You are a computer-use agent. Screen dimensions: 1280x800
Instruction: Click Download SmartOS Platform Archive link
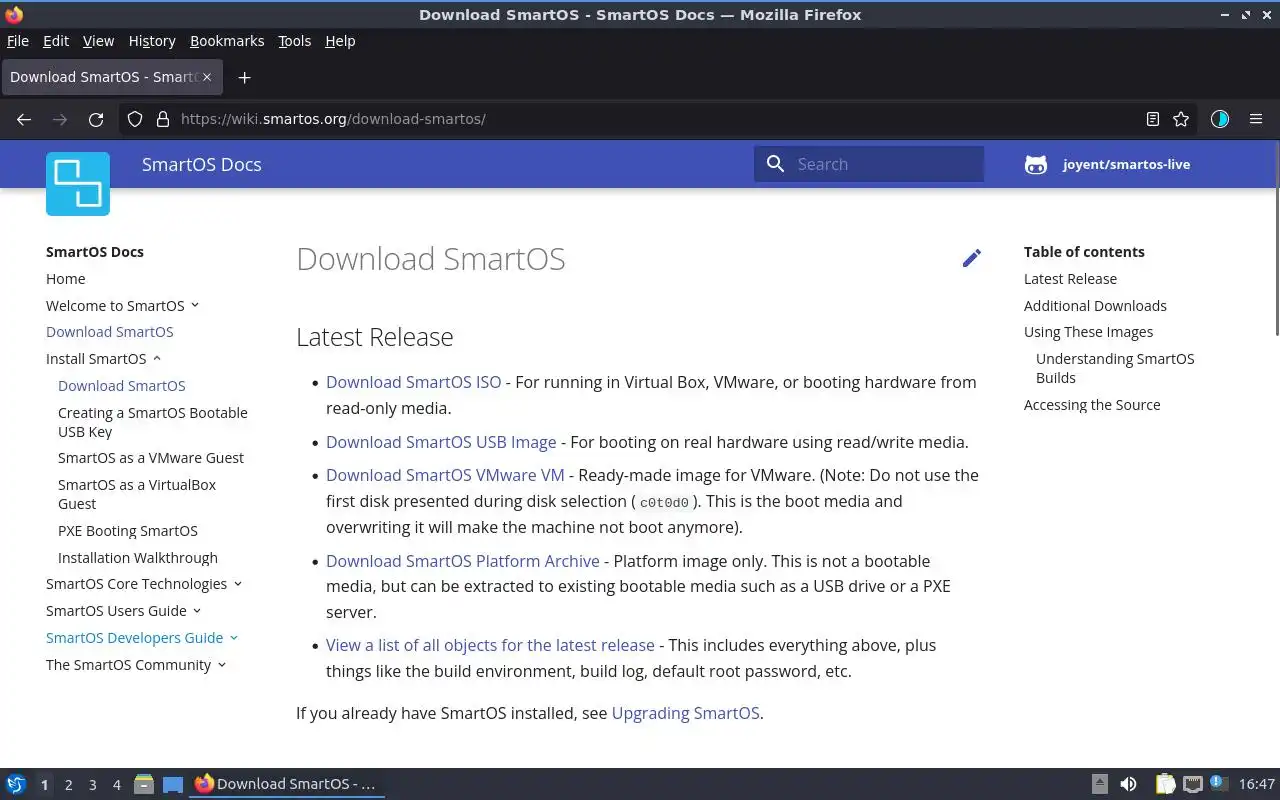tap(463, 561)
